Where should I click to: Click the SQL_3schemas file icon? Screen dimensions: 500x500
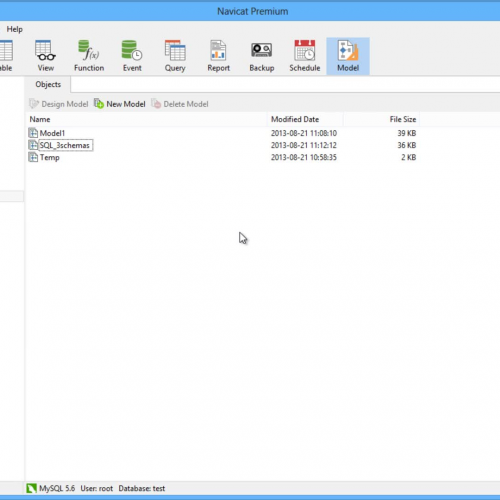click(x=33, y=145)
